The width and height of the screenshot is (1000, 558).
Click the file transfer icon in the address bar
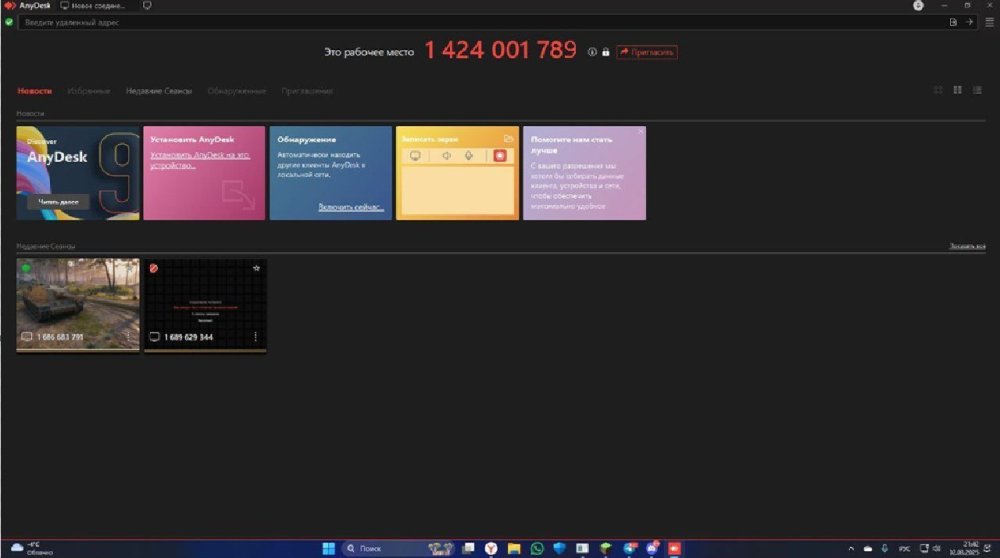click(x=953, y=22)
